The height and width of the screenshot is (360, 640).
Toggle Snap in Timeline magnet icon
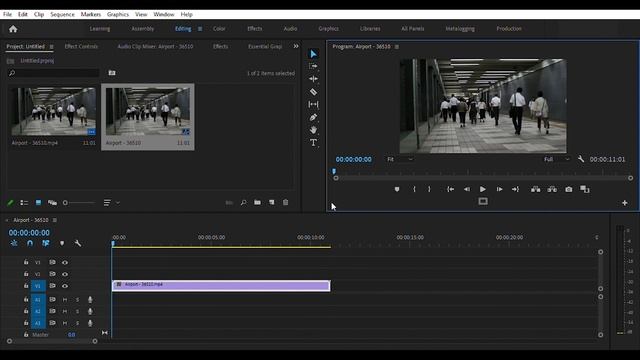[30, 243]
